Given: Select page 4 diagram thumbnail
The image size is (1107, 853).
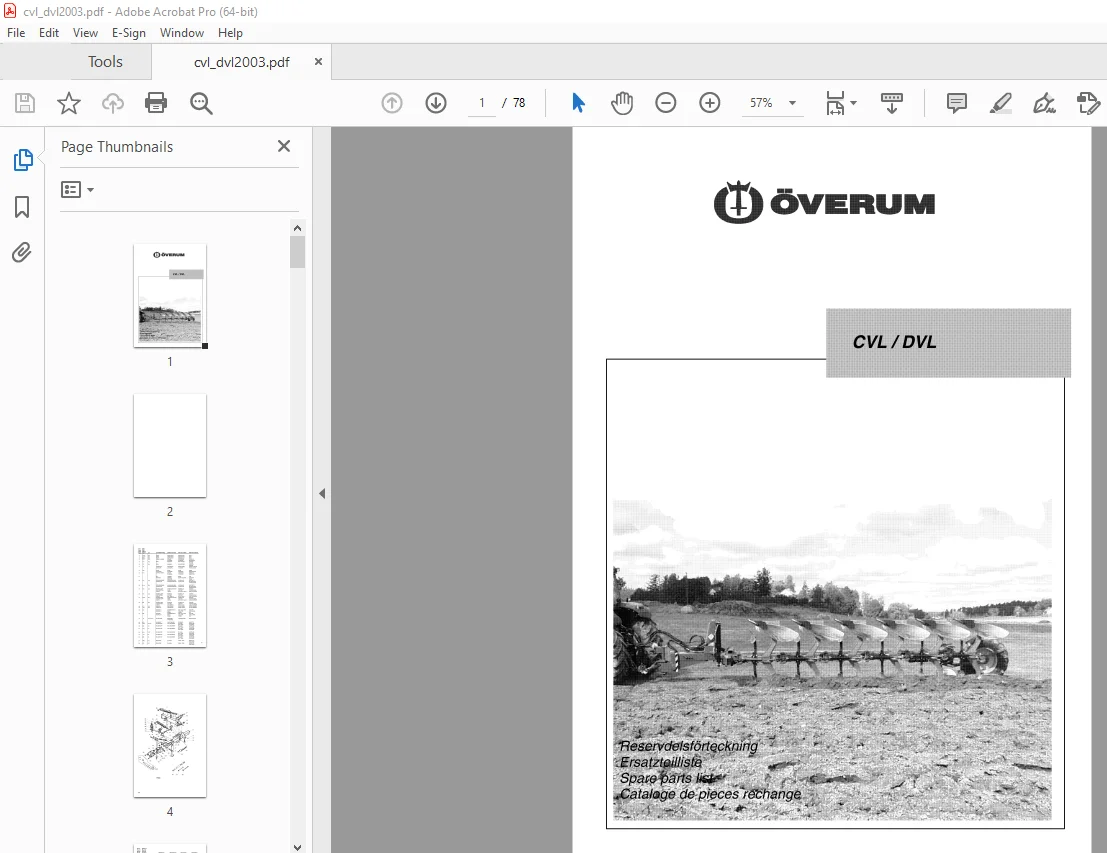Looking at the screenshot, I should 170,746.
